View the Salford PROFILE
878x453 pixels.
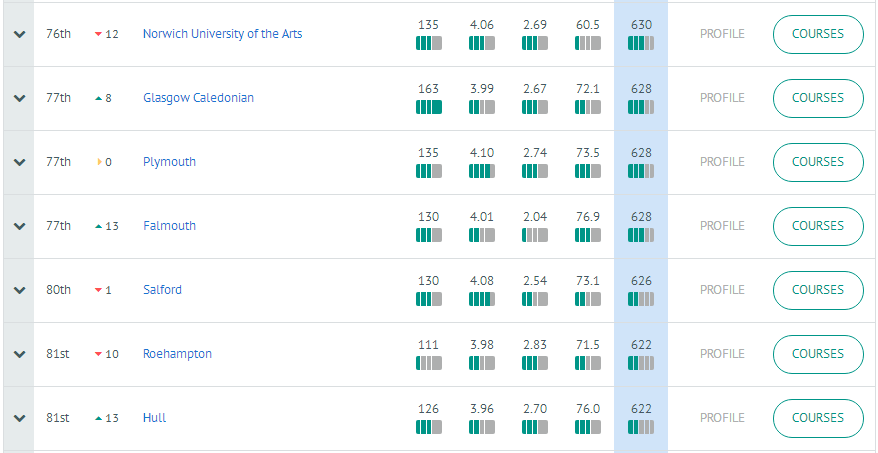click(x=722, y=290)
